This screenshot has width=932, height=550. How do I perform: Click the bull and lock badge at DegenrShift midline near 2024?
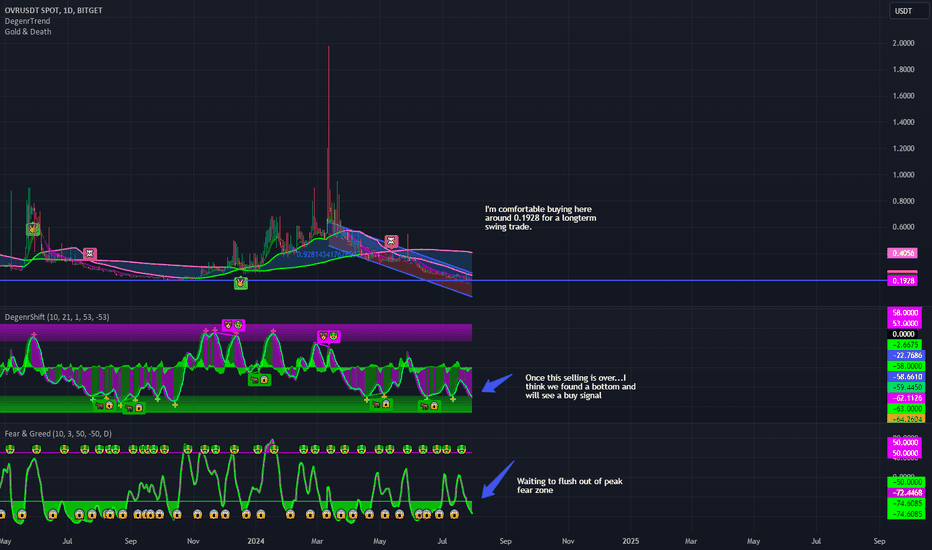259,379
